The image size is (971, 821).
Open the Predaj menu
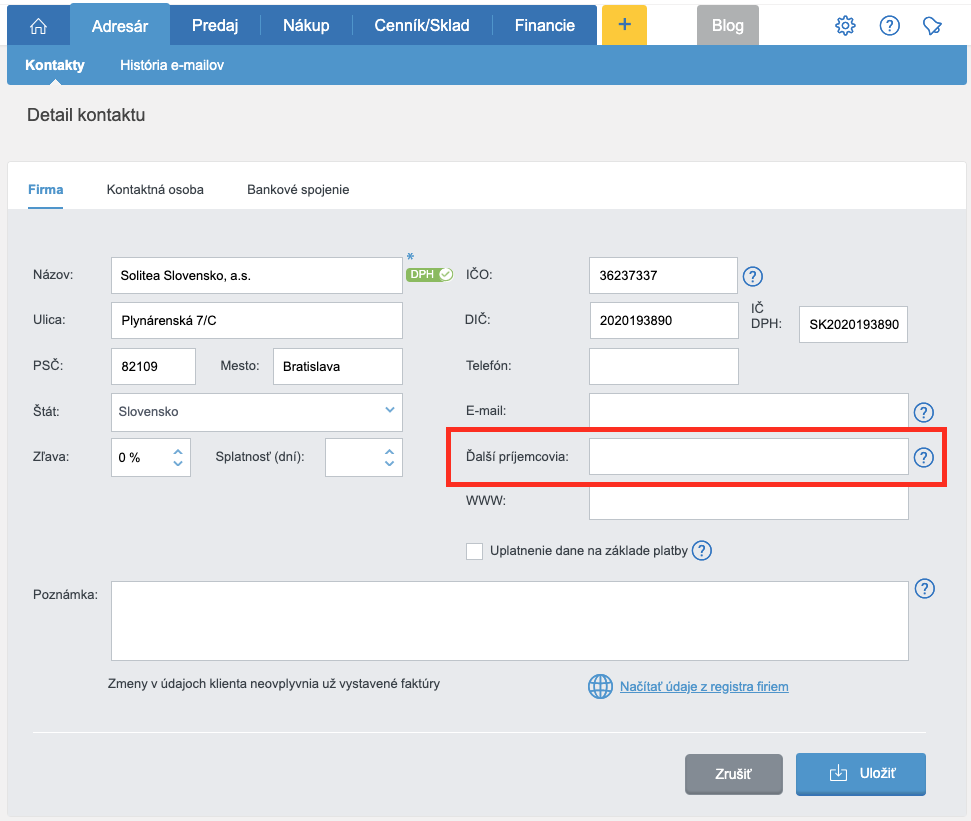[215, 26]
